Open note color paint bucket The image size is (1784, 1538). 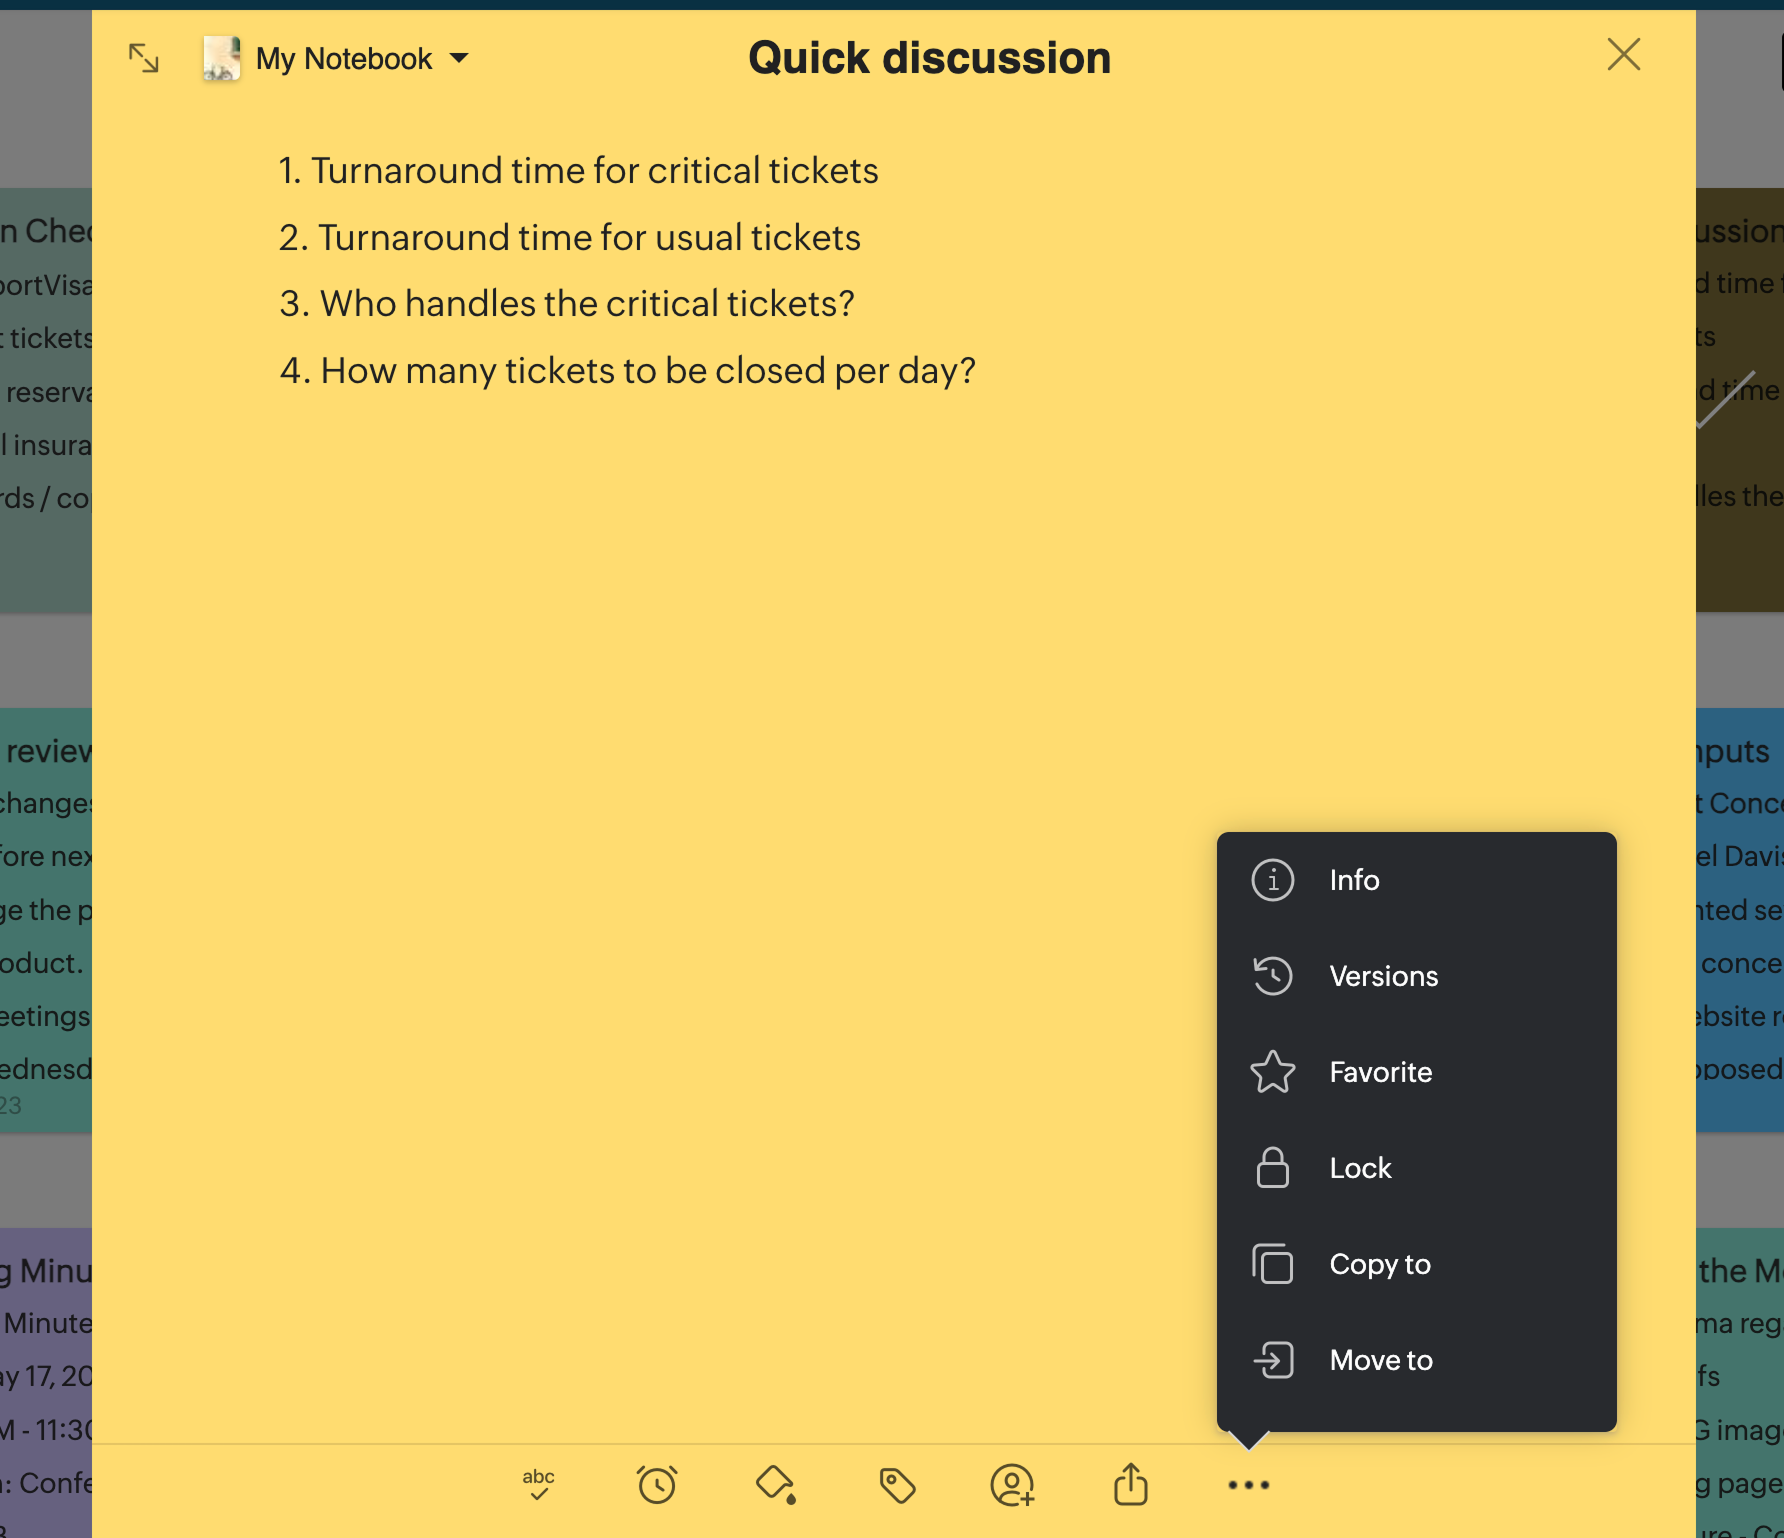click(776, 1485)
